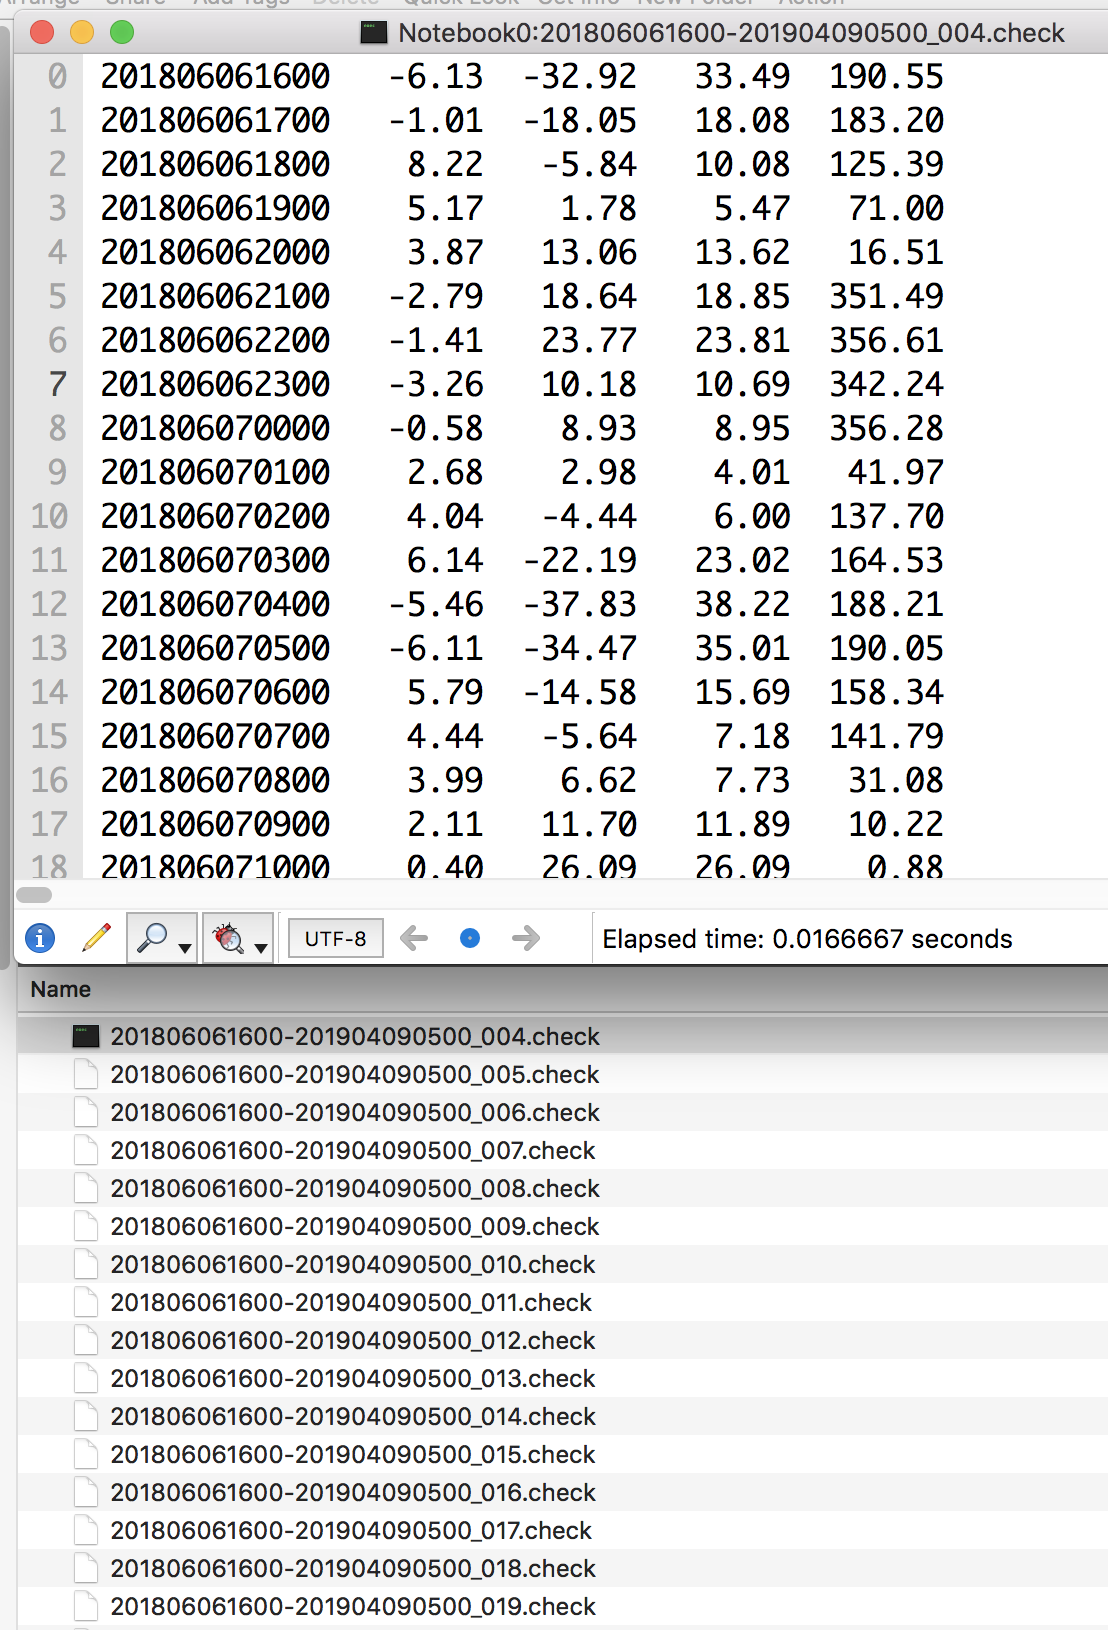Click the blue dot indicator button

pyautogui.click(x=470, y=938)
